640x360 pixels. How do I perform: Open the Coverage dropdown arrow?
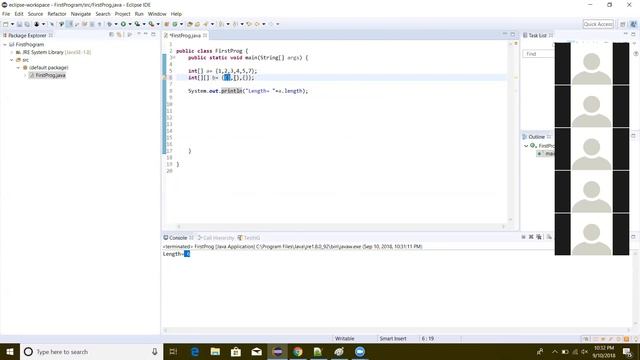point(144,24)
